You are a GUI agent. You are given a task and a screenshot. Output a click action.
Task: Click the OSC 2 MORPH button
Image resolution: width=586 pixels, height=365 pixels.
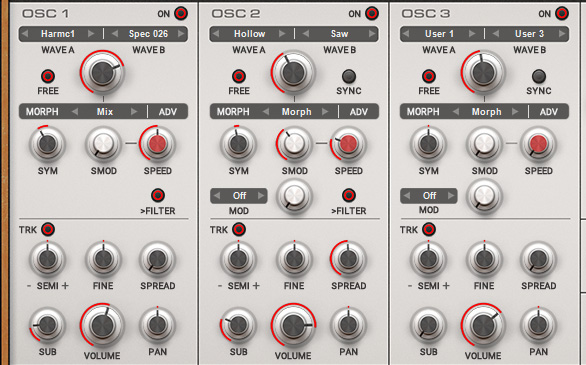(x=233, y=112)
